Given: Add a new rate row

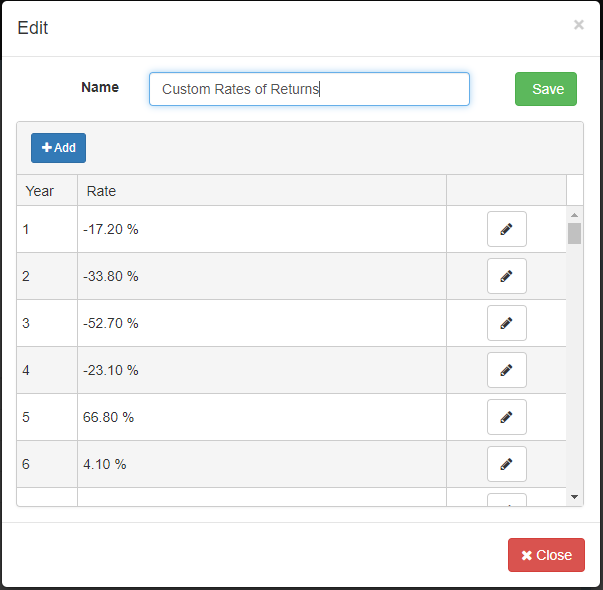Looking at the screenshot, I should click(58, 148).
